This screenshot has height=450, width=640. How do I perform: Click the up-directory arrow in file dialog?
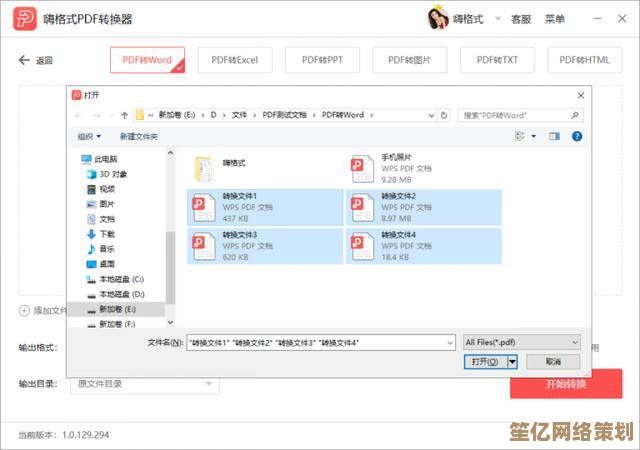pyautogui.click(x=123, y=115)
